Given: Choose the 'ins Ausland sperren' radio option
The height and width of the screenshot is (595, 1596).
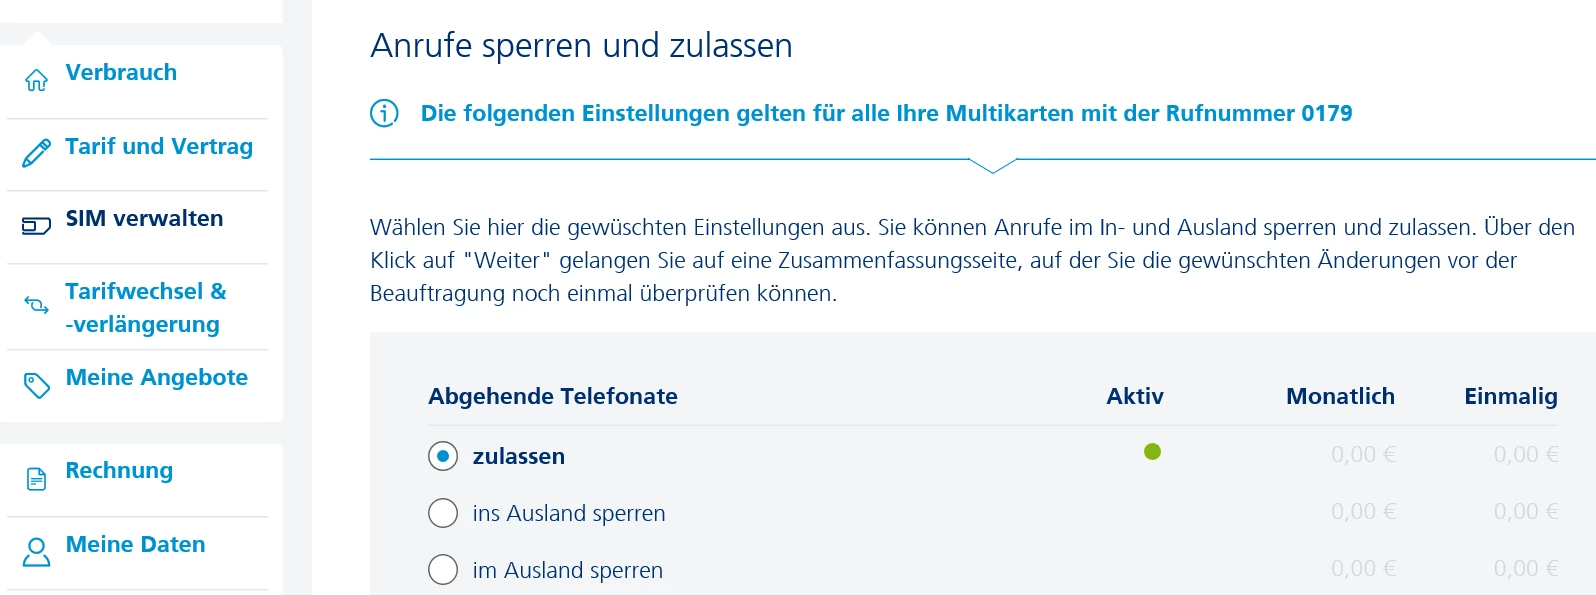Looking at the screenshot, I should click(x=443, y=513).
